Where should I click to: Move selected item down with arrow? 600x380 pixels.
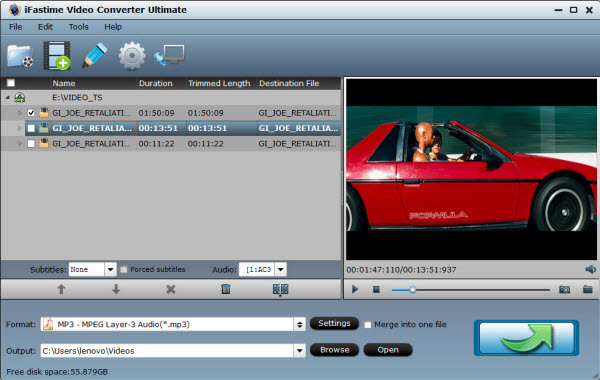[116, 289]
